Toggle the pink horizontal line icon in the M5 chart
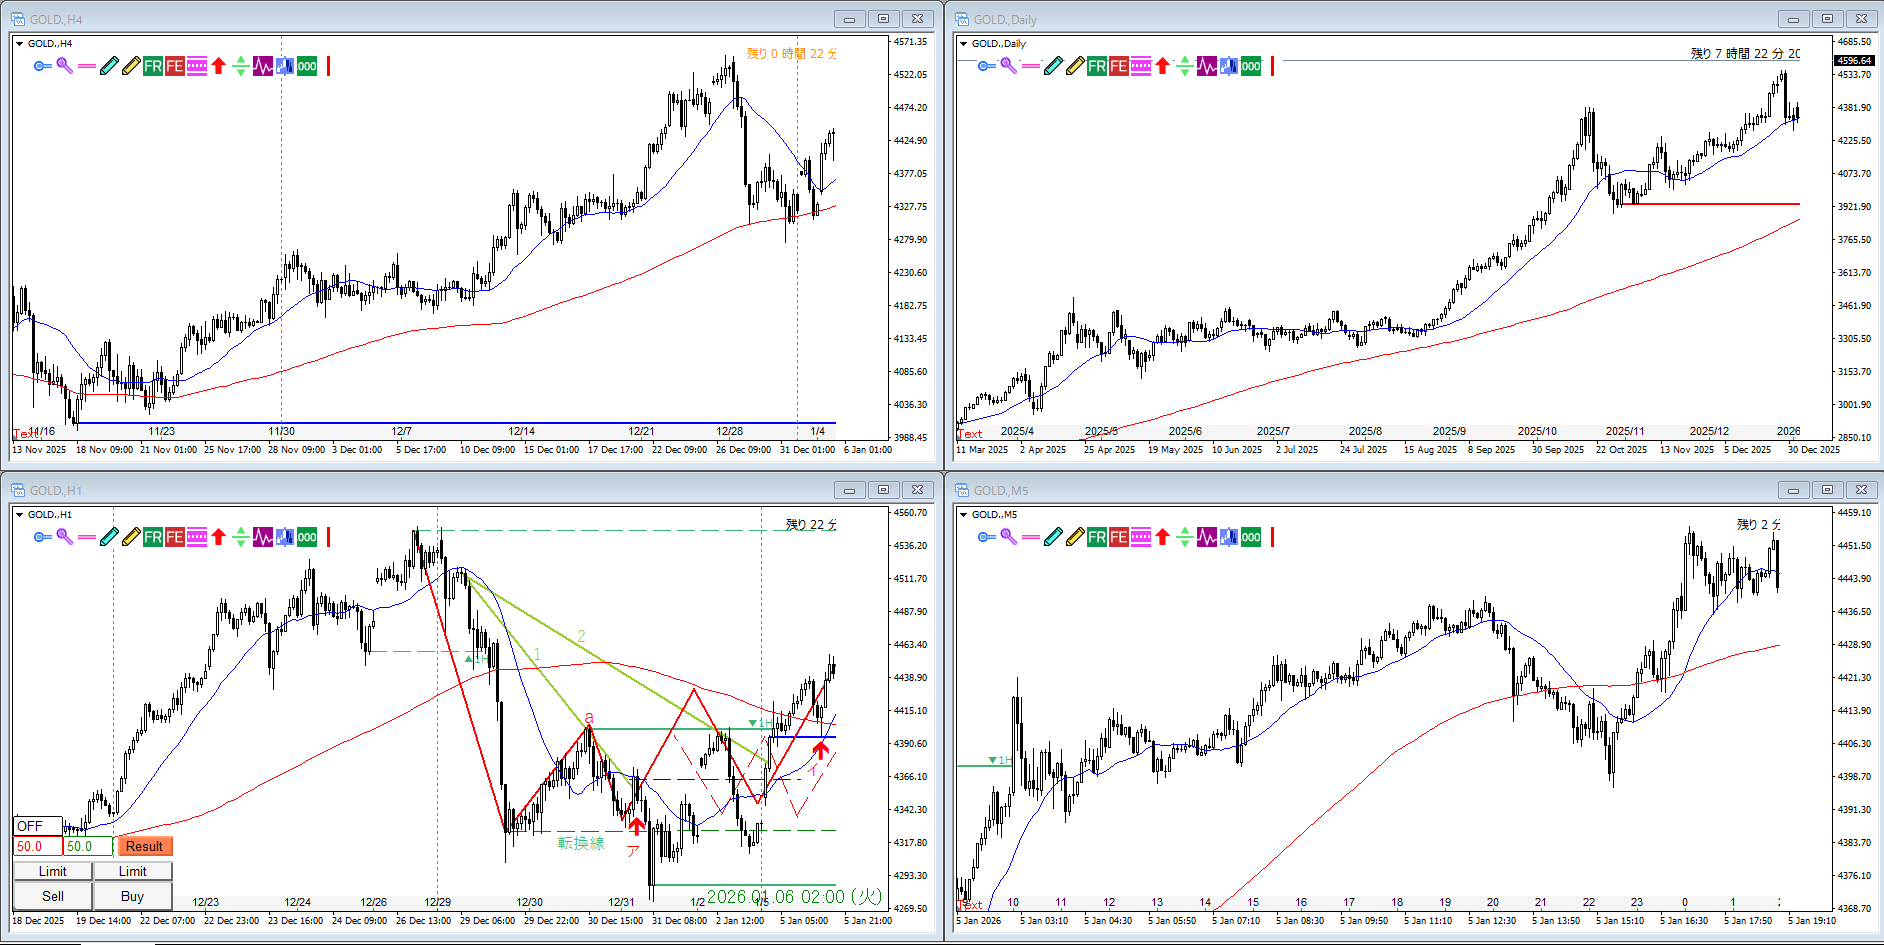 coord(1031,537)
